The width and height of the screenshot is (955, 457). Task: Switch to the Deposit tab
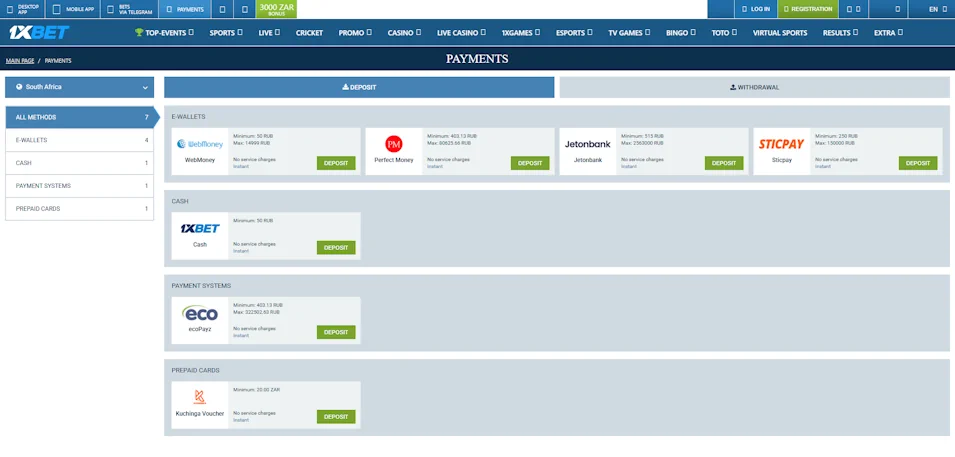(x=359, y=87)
